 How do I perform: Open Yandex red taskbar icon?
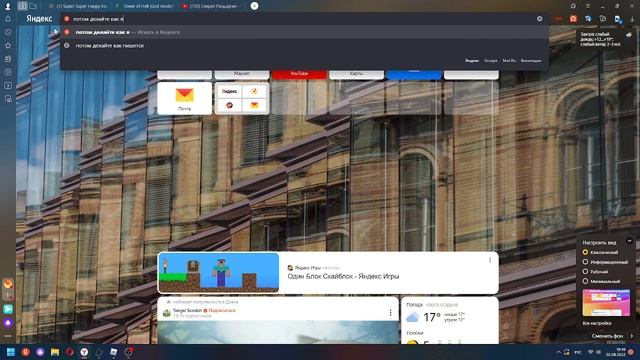[x=25, y=352]
